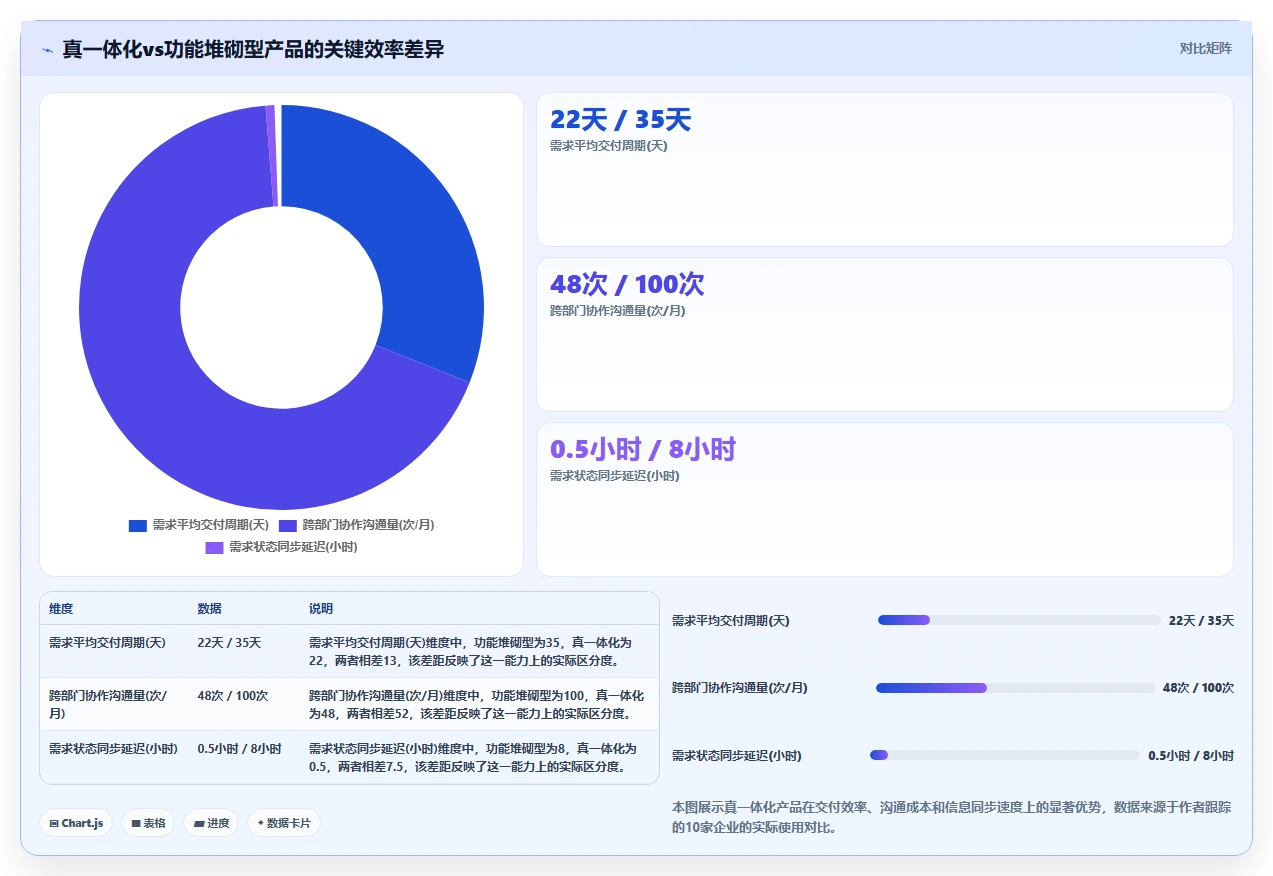Click the 需求状态同步延迟(小时) progress bar
The image size is (1273, 876).
[x=1005, y=755]
